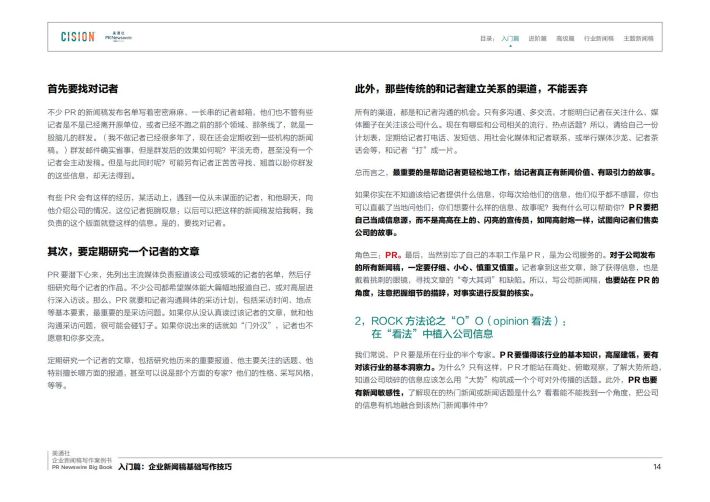Click the 目录 label in header
Screen dimensions: 710x502
point(486,36)
